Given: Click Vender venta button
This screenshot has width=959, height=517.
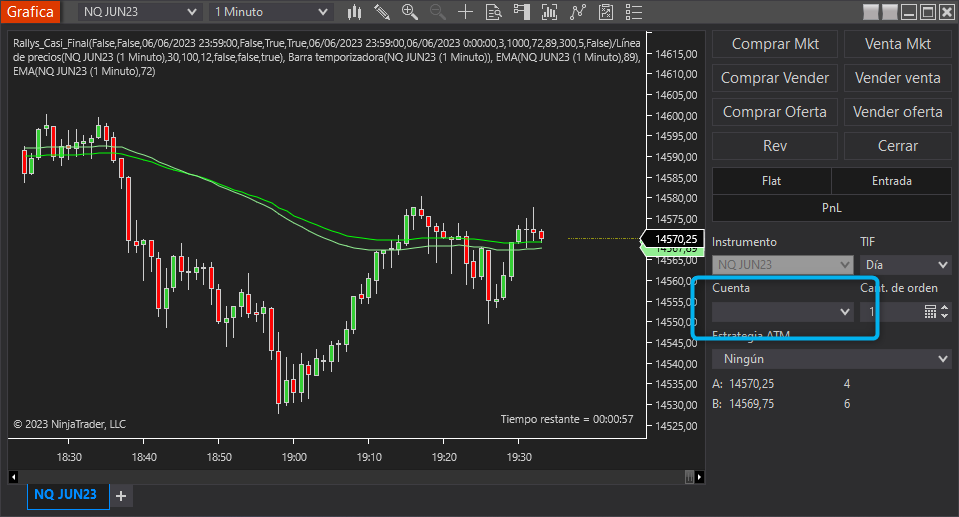Looking at the screenshot, I should coord(897,78).
